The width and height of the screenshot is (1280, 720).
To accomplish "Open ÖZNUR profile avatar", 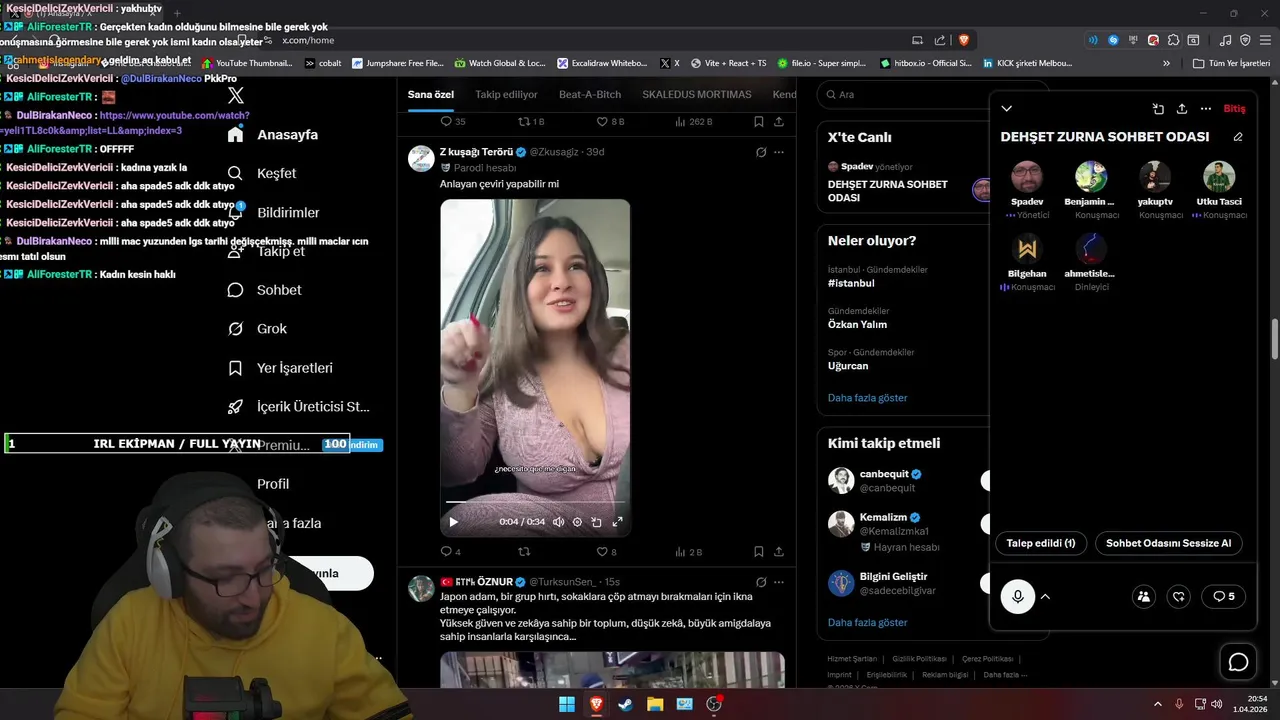I will point(421,588).
